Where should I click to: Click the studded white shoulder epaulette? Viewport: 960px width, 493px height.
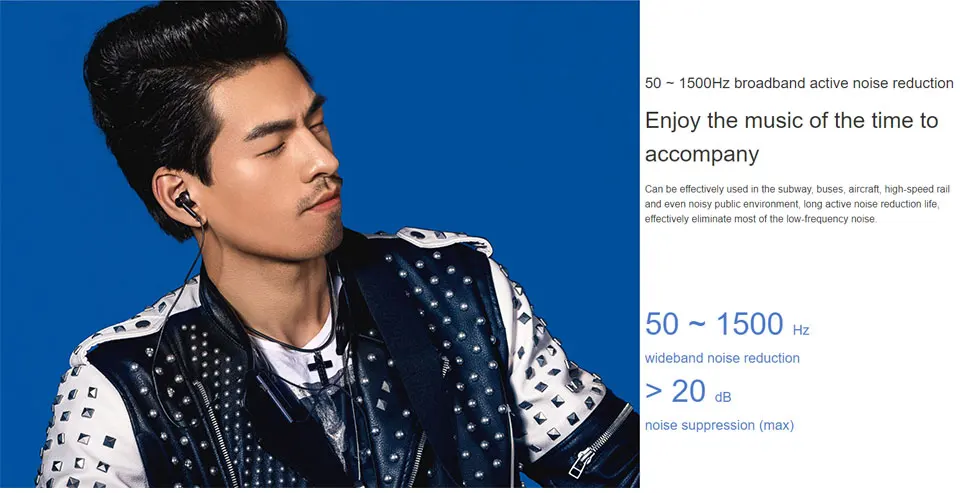[442, 241]
